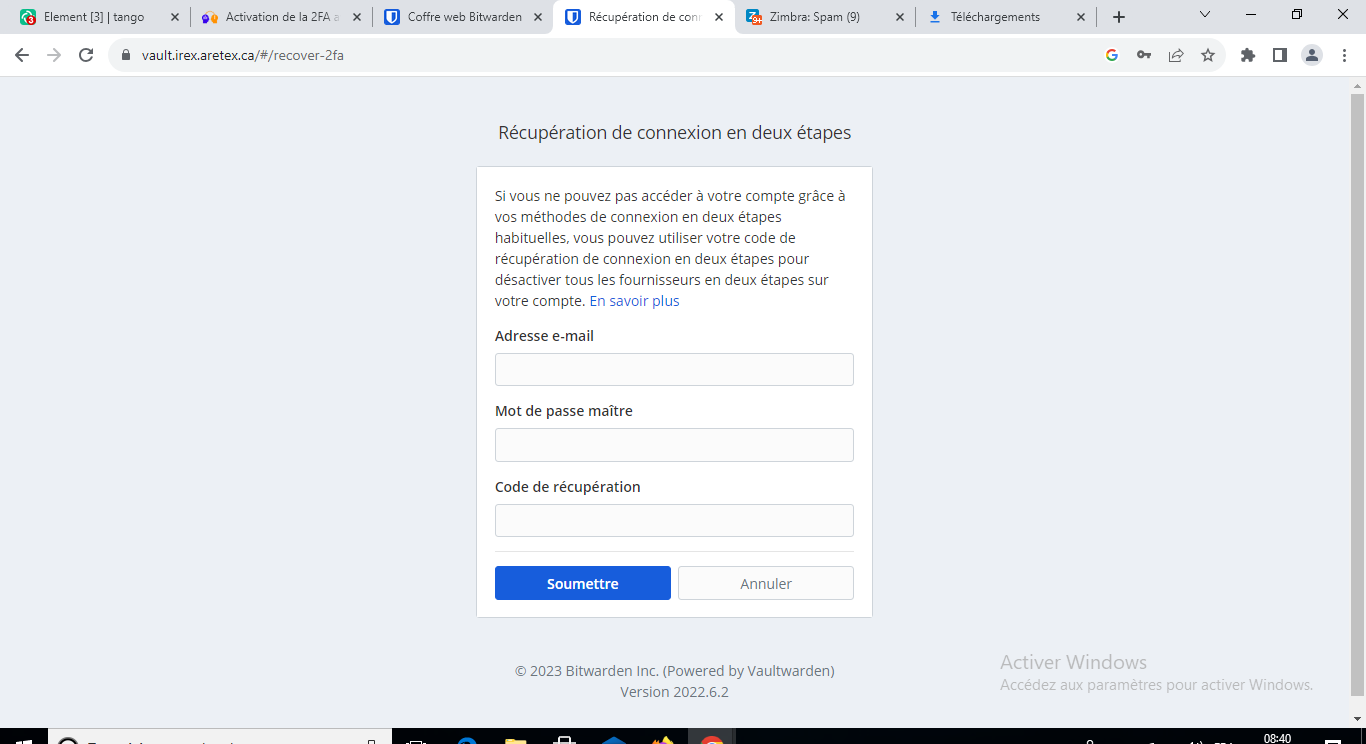The height and width of the screenshot is (744, 1366).
Task: Open the Extensions puzzle icon
Action: tap(1248, 56)
